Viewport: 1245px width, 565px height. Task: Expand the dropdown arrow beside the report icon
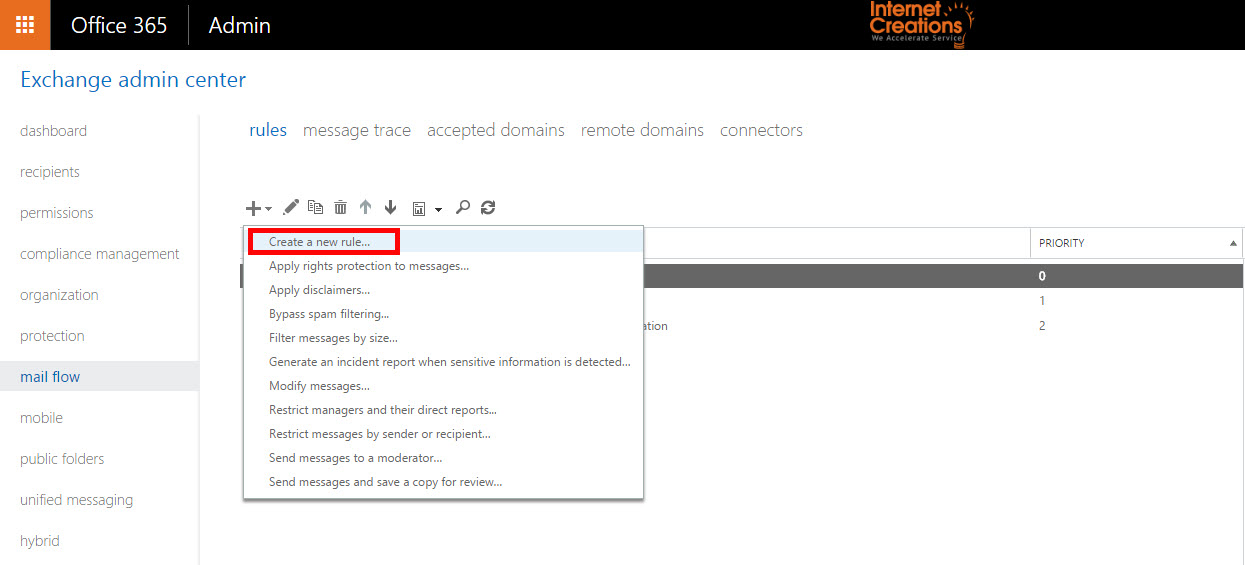[438, 210]
